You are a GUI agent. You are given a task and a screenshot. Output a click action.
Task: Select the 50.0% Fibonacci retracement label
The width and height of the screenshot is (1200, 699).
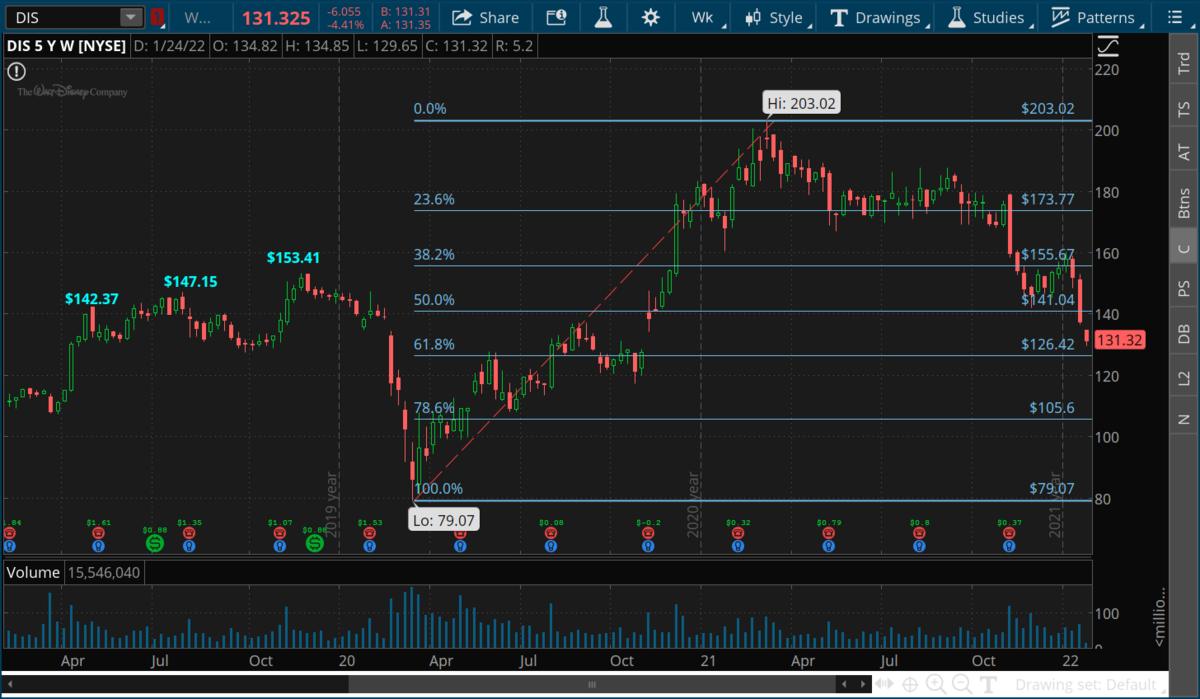click(x=434, y=300)
